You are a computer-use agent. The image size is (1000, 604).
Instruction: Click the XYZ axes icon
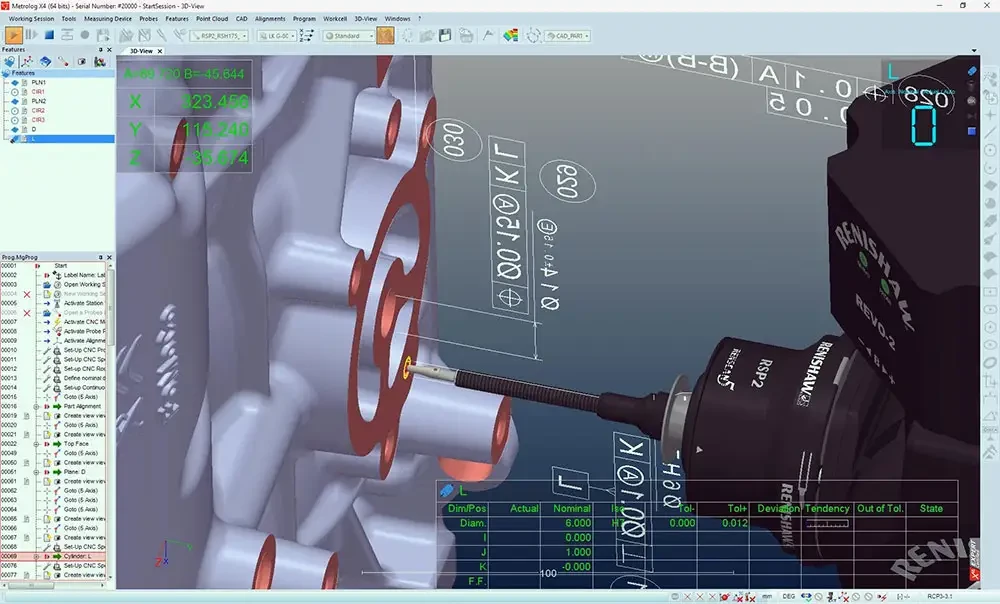[x=307, y=36]
